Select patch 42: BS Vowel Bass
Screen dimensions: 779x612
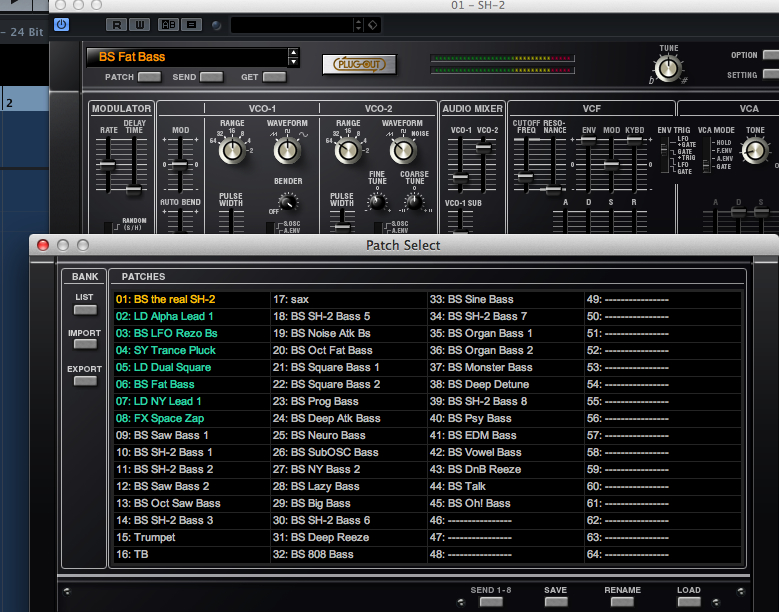506,453
